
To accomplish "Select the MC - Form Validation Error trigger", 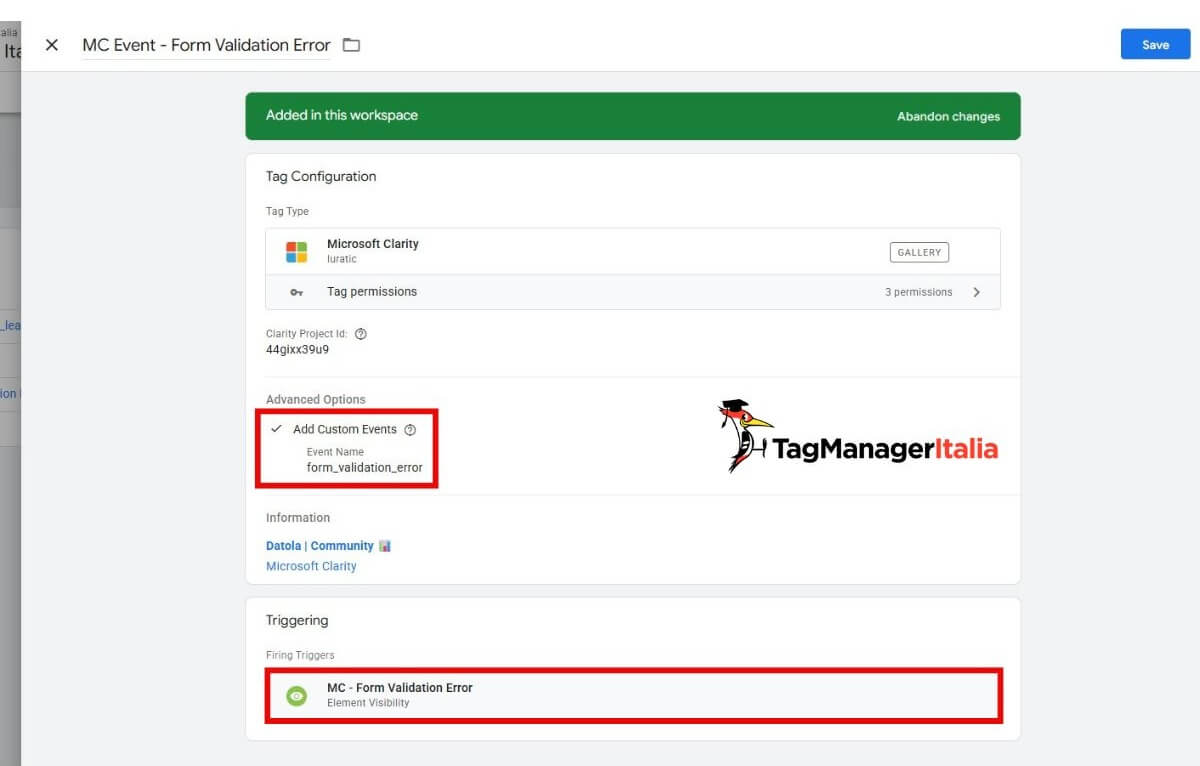I will point(400,687).
